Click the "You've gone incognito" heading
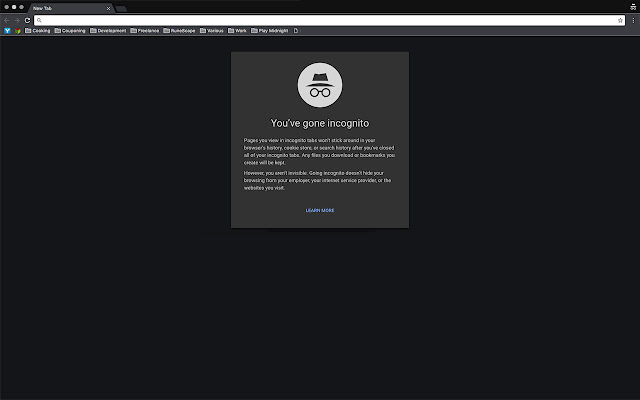Image resolution: width=640 pixels, height=400 pixels. (320, 123)
